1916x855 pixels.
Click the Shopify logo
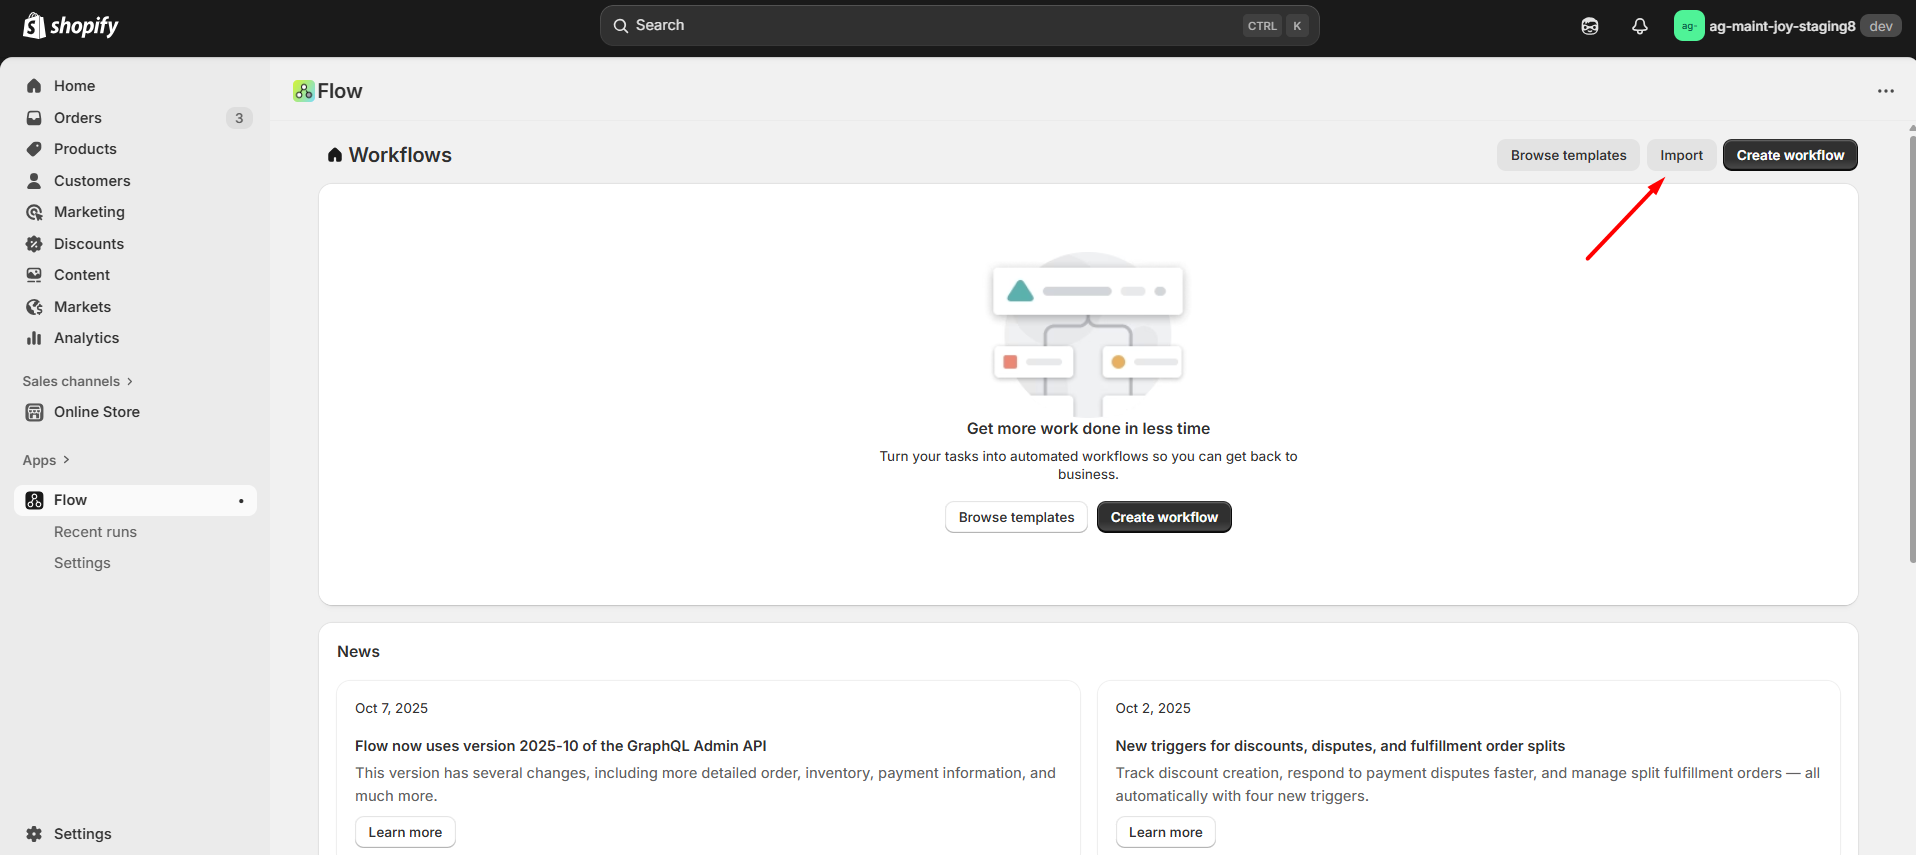tap(70, 26)
